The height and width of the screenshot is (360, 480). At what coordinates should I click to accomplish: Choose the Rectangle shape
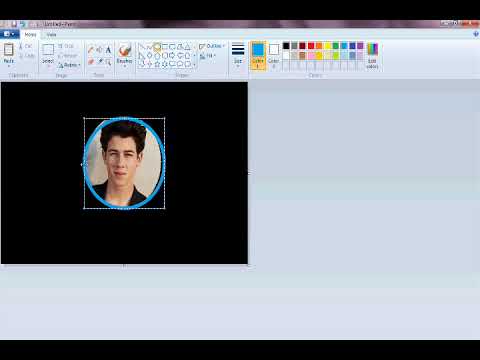165,46
